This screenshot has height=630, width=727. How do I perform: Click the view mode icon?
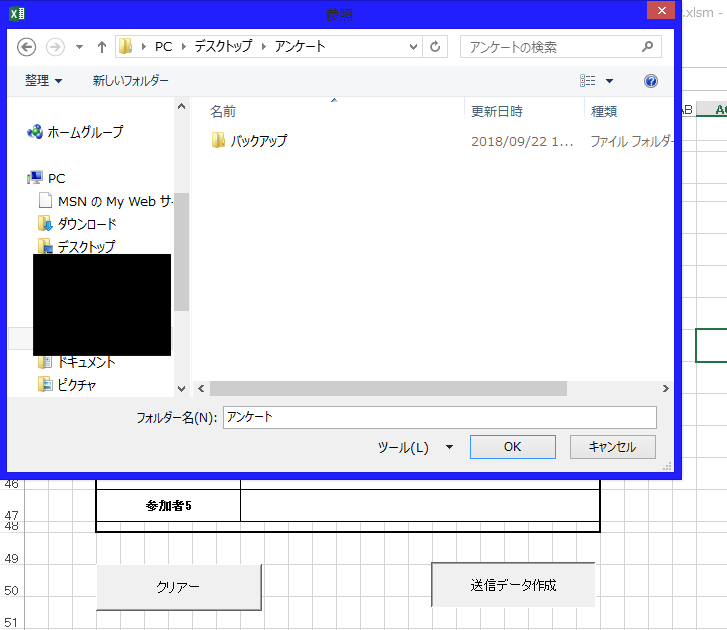[588, 81]
